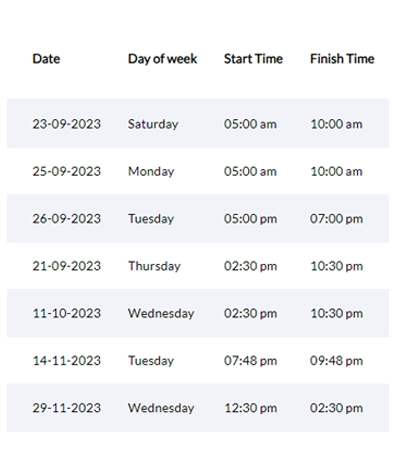Select the Saturday cell
Screen dimensions: 400x457
click(x=153, y=124)
